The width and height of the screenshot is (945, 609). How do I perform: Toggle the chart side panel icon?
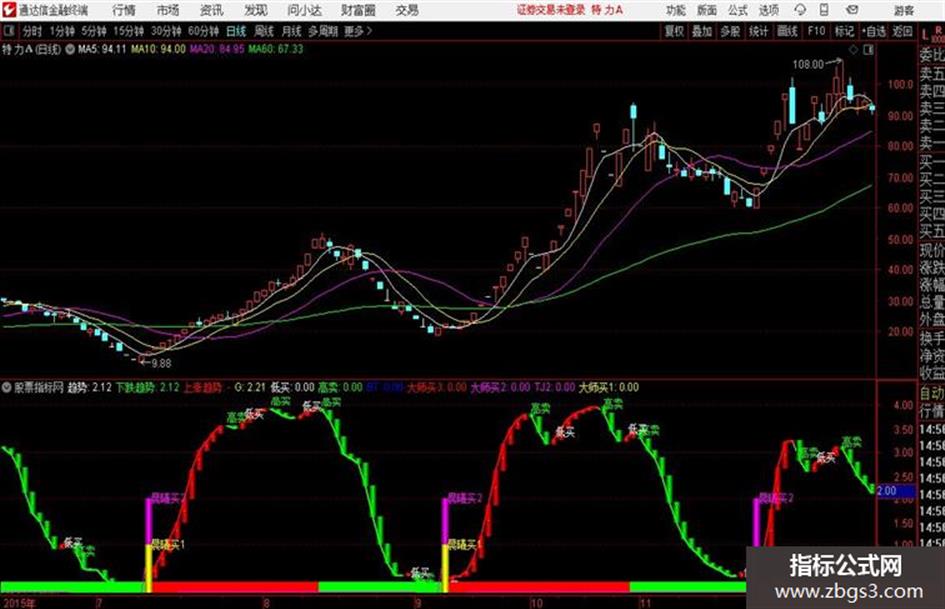tap(868, 50)
